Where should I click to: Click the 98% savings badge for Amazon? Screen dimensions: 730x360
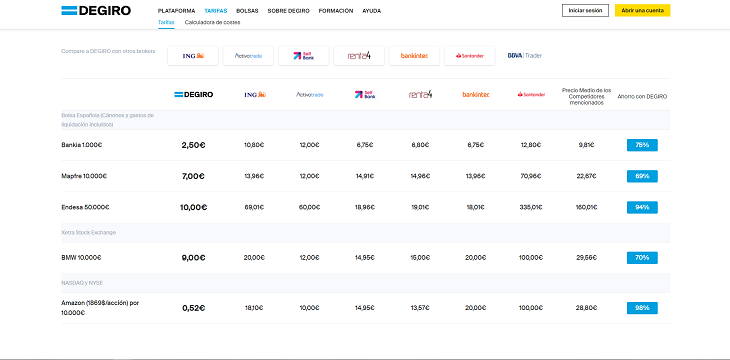point(642,308)
